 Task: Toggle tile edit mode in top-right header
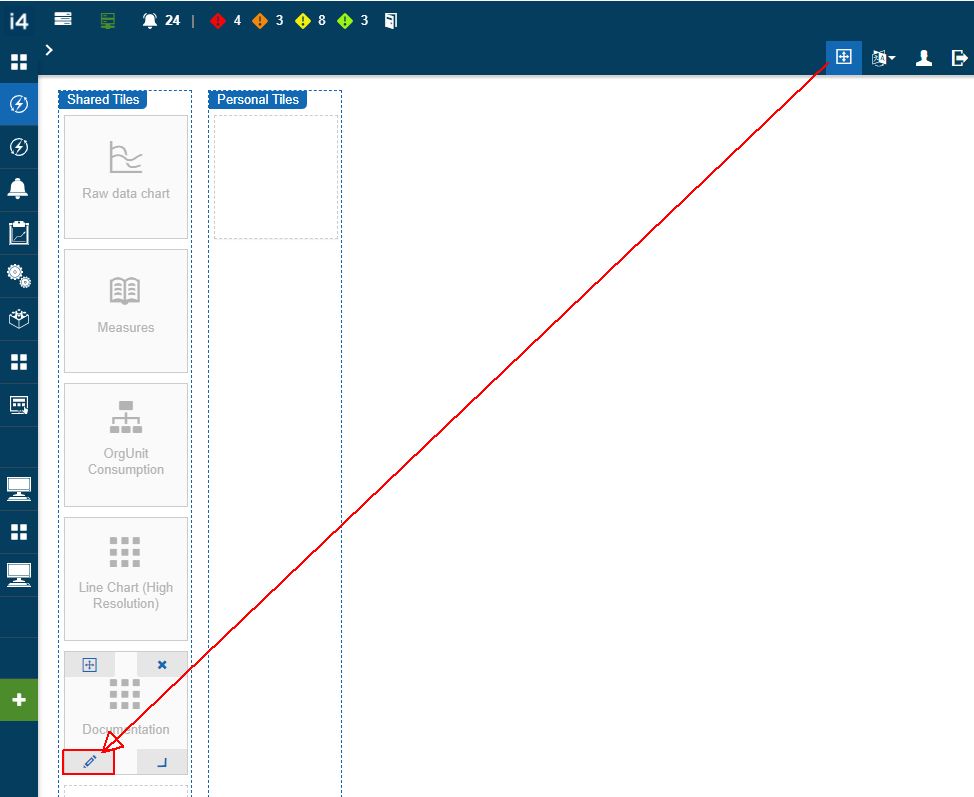click(843, 58)
